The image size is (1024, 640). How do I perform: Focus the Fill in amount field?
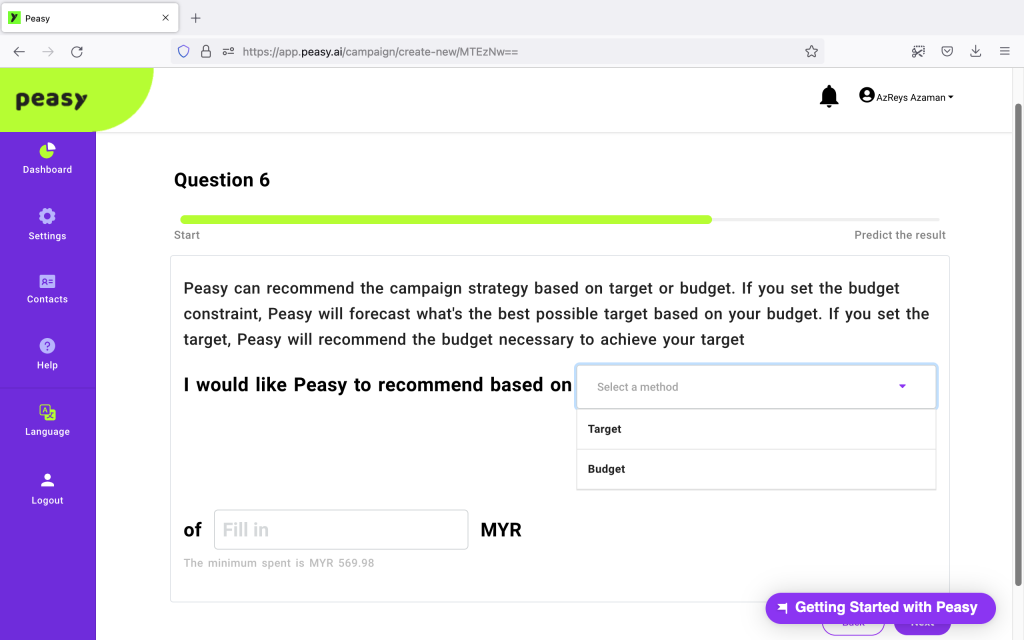coord(341,530)
